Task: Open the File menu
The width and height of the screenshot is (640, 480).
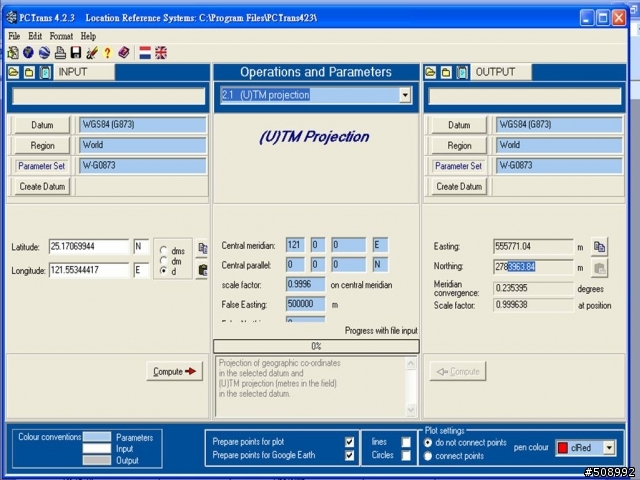Action: 14,36
